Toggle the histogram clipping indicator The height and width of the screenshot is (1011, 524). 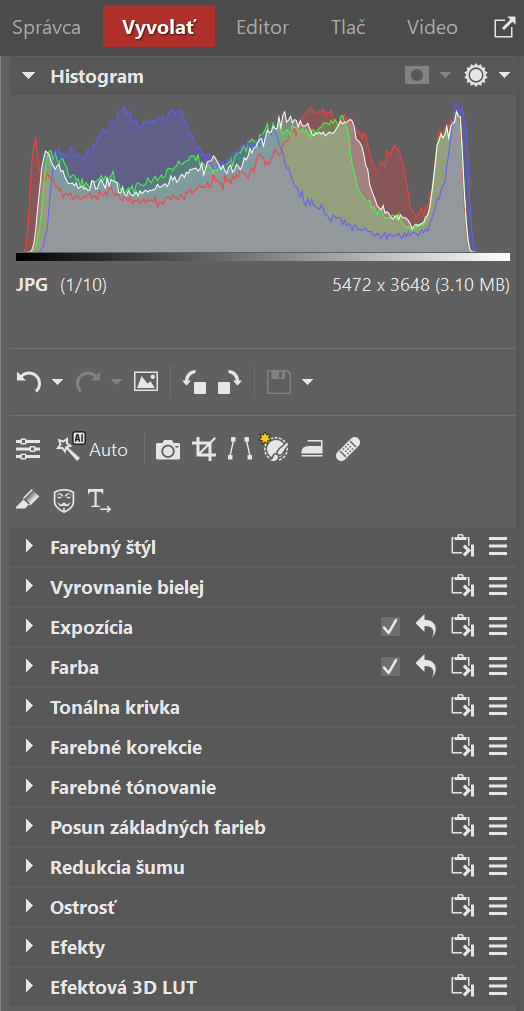417,75
